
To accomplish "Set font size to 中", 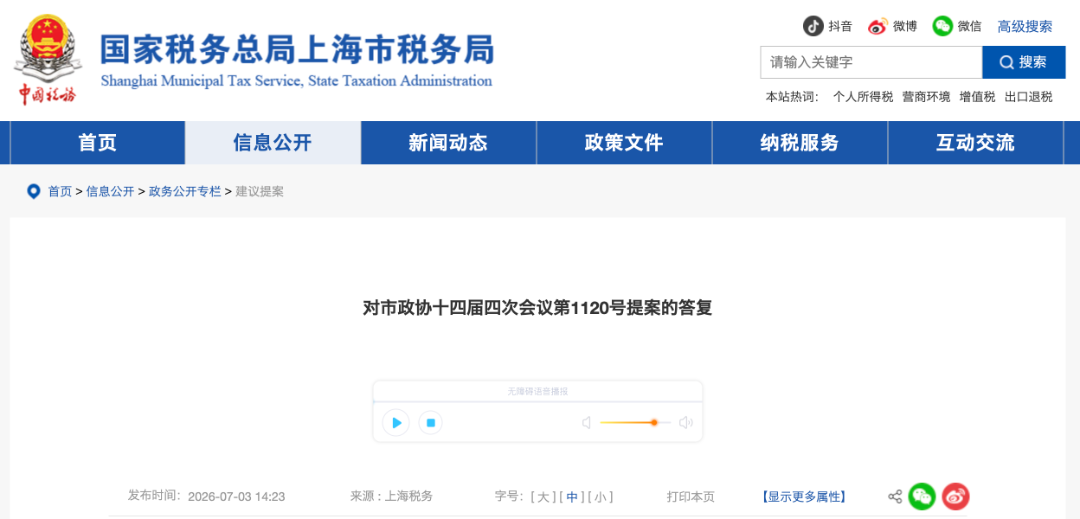I will [x=572, y=497].
